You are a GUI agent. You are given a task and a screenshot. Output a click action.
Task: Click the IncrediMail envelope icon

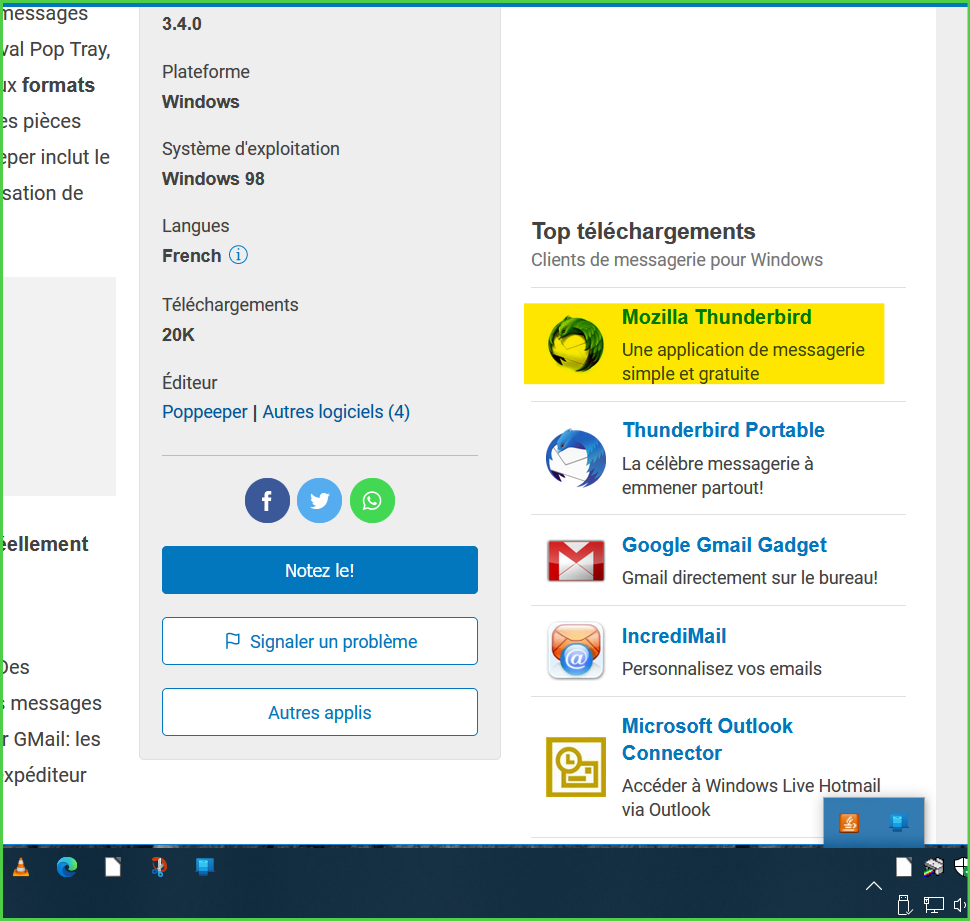pyautogui.click(x=575, y=651)
